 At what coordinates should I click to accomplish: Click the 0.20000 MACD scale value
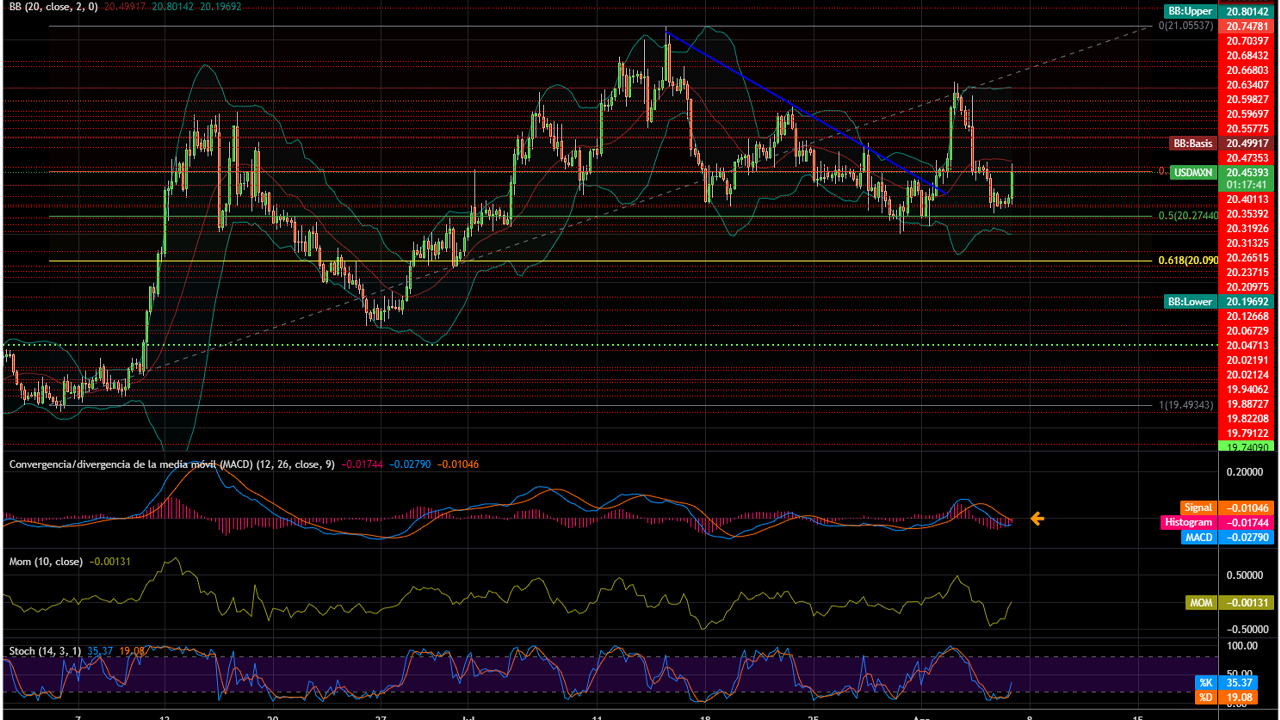(1247, 472)
